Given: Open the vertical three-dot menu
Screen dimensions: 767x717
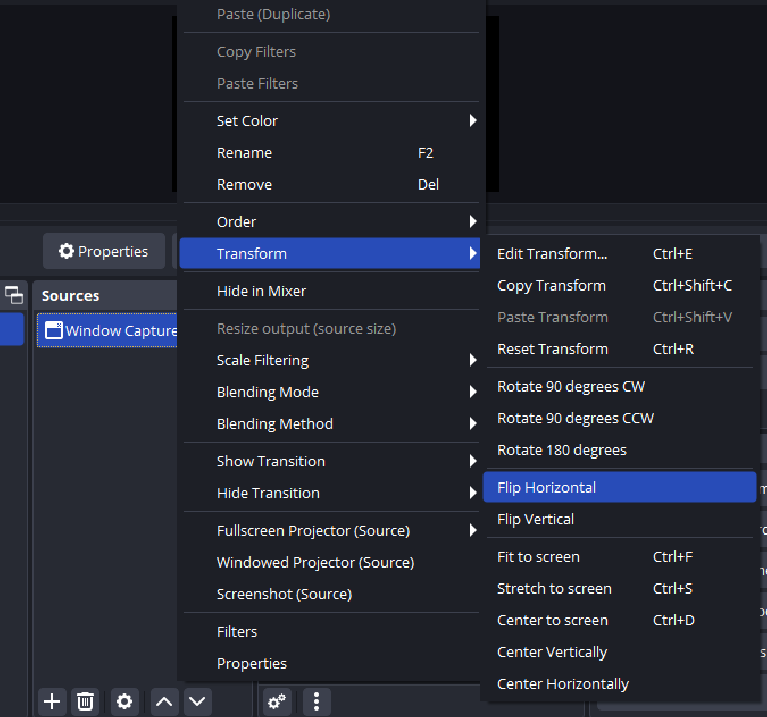Looking at the screenshot, I should point(316,702).
